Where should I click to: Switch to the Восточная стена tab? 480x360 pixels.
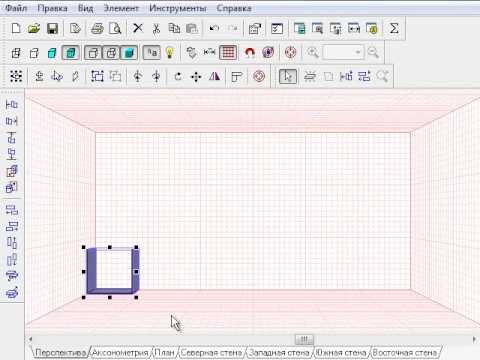pyautogui.click(x=405, y=352)
